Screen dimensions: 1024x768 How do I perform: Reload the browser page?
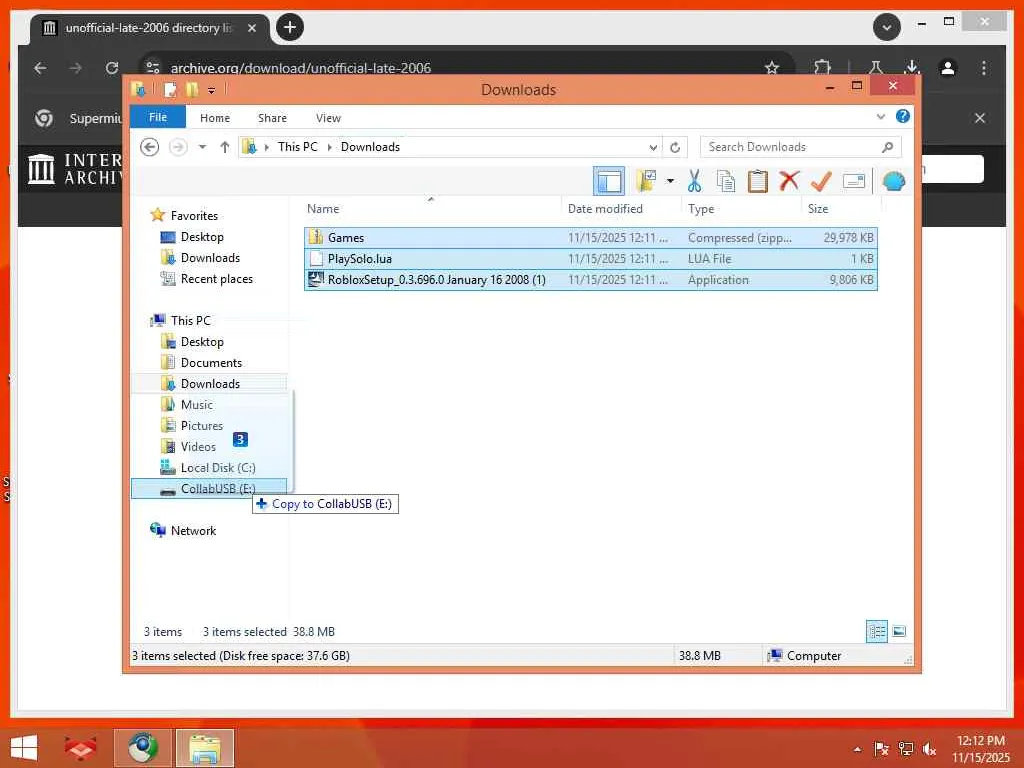click(112, 67)
